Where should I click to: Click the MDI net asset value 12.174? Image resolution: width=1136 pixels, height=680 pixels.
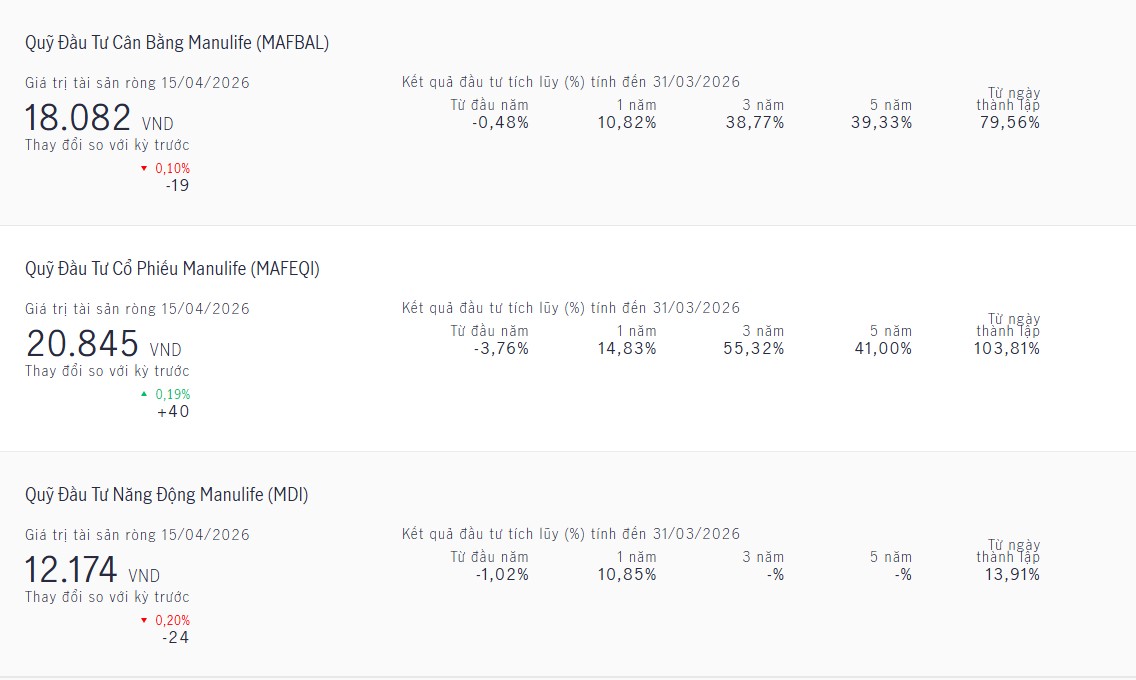71,570
